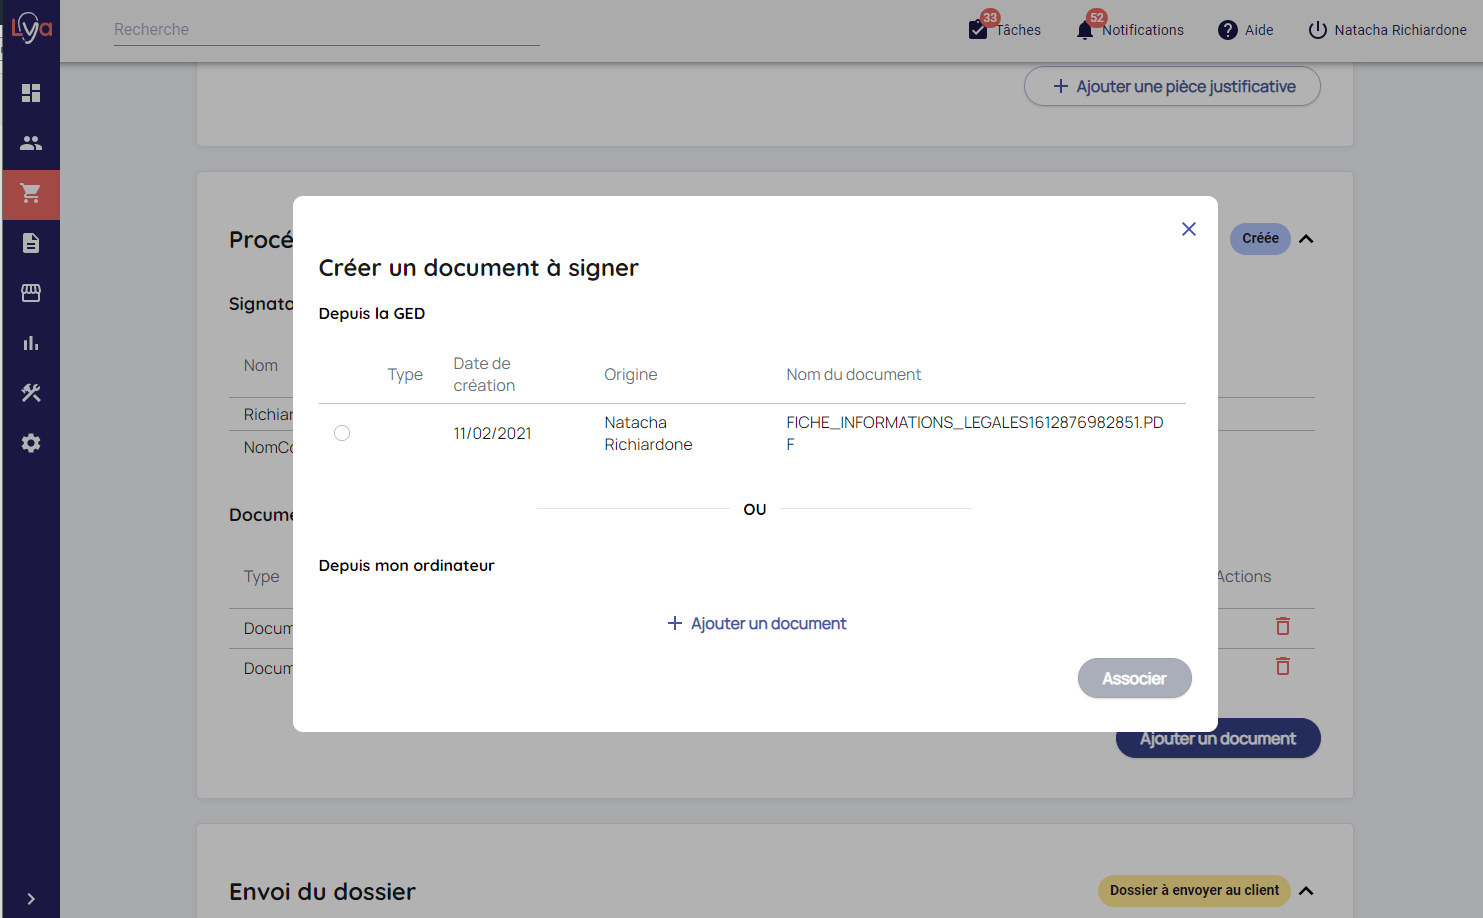This screenshot has height=918, width=1483.
Task: Click the Recherche search field
Action: tap(326, 30)
